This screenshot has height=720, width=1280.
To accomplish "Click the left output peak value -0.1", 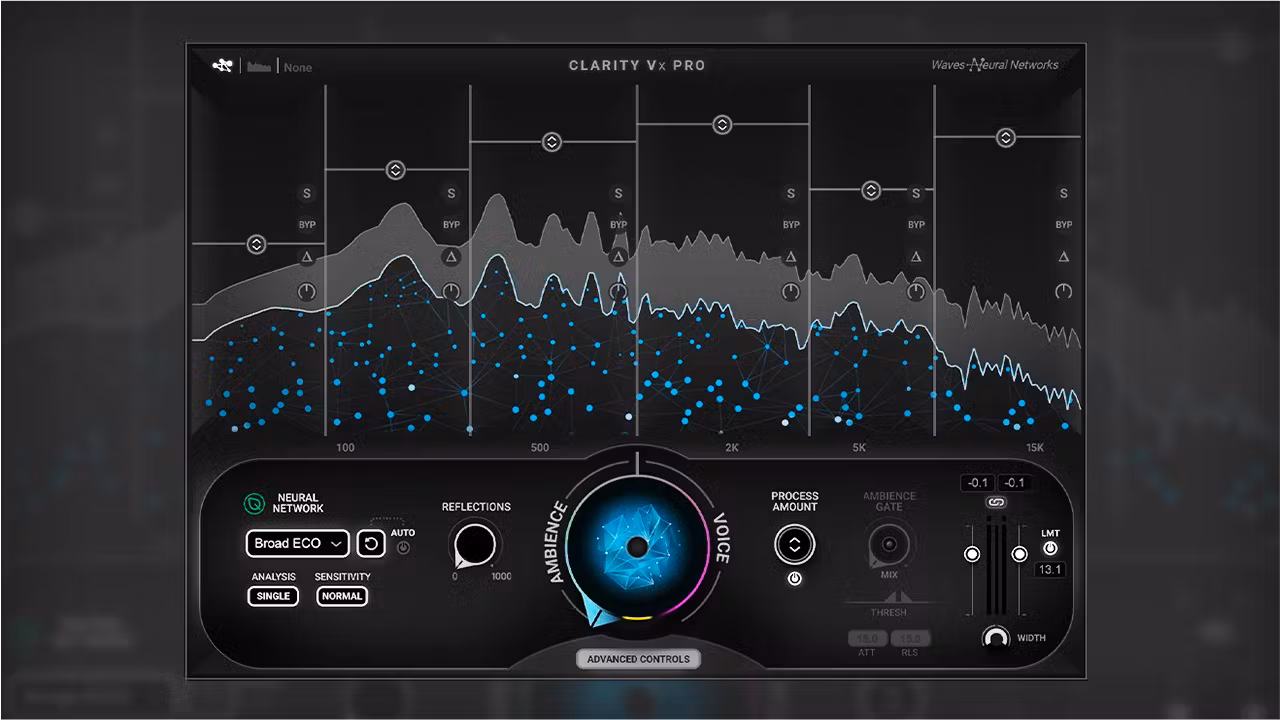I will click(977, 483).
